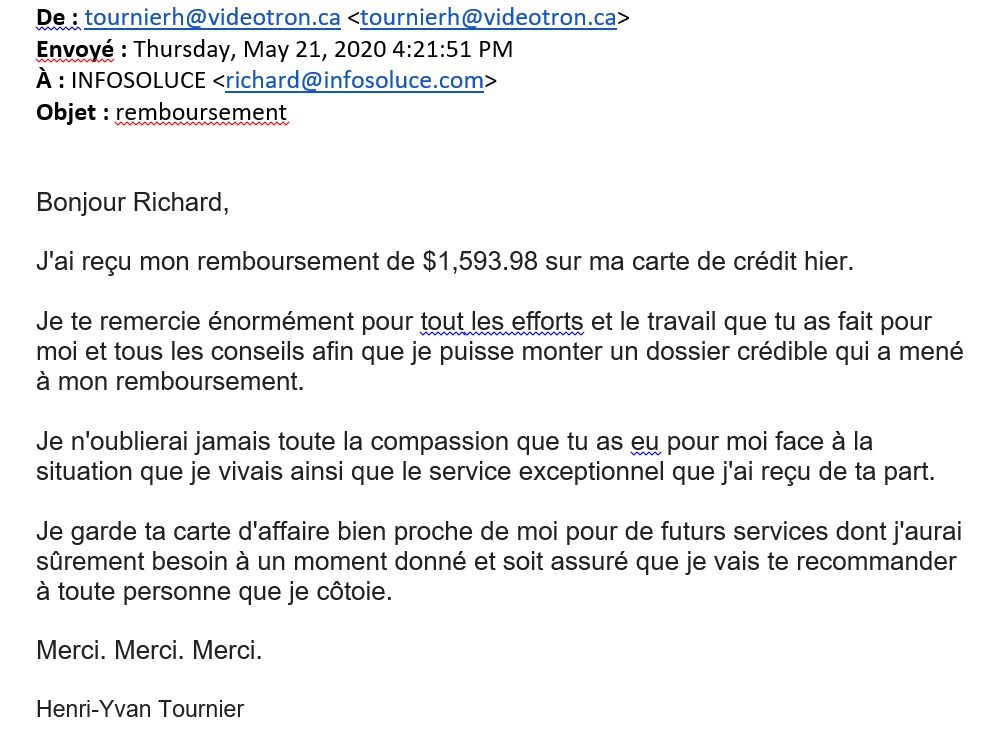Click the "À :" recipient label
The height and width of the screenshot is (734, 1001).
point(52,81)
